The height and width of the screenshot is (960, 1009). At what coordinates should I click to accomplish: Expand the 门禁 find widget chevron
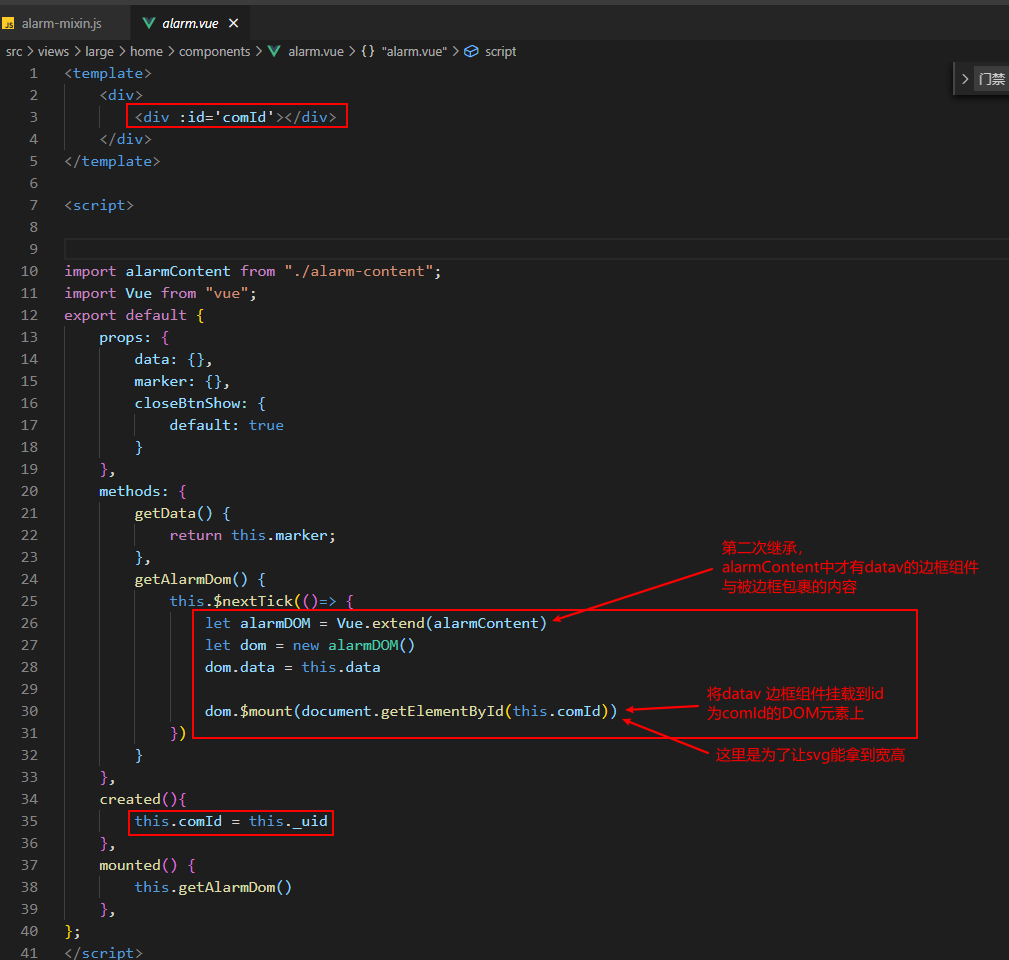pyautogui.click(x=965, y=79)
